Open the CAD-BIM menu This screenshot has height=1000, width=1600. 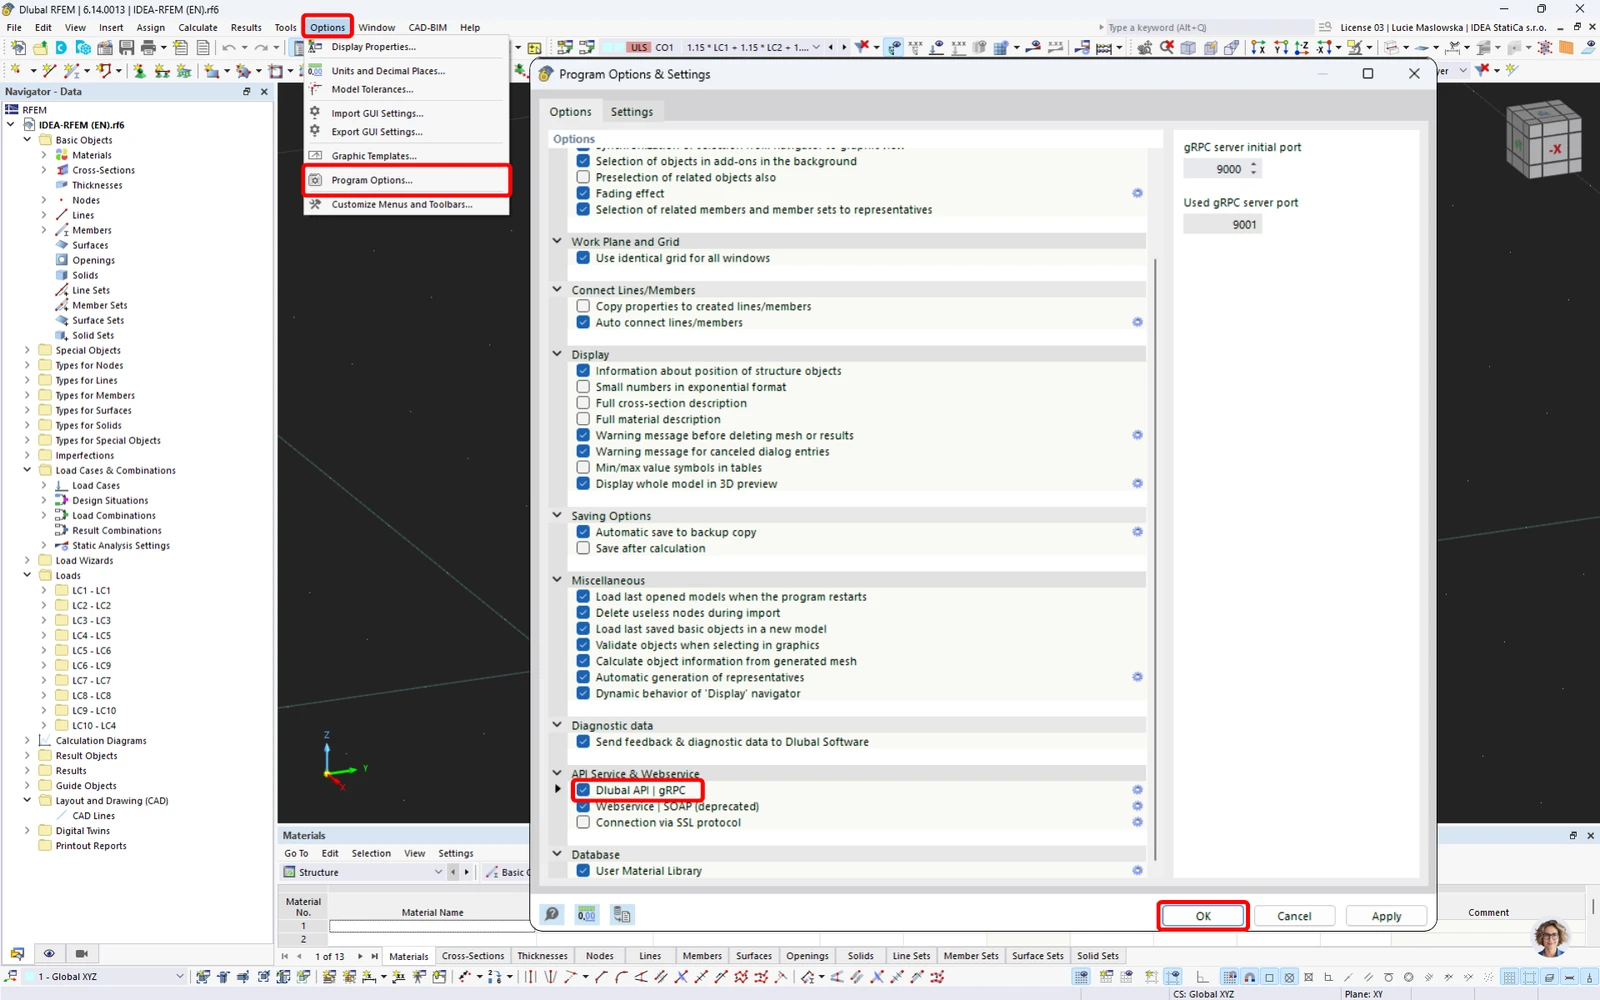coord(427,27)
